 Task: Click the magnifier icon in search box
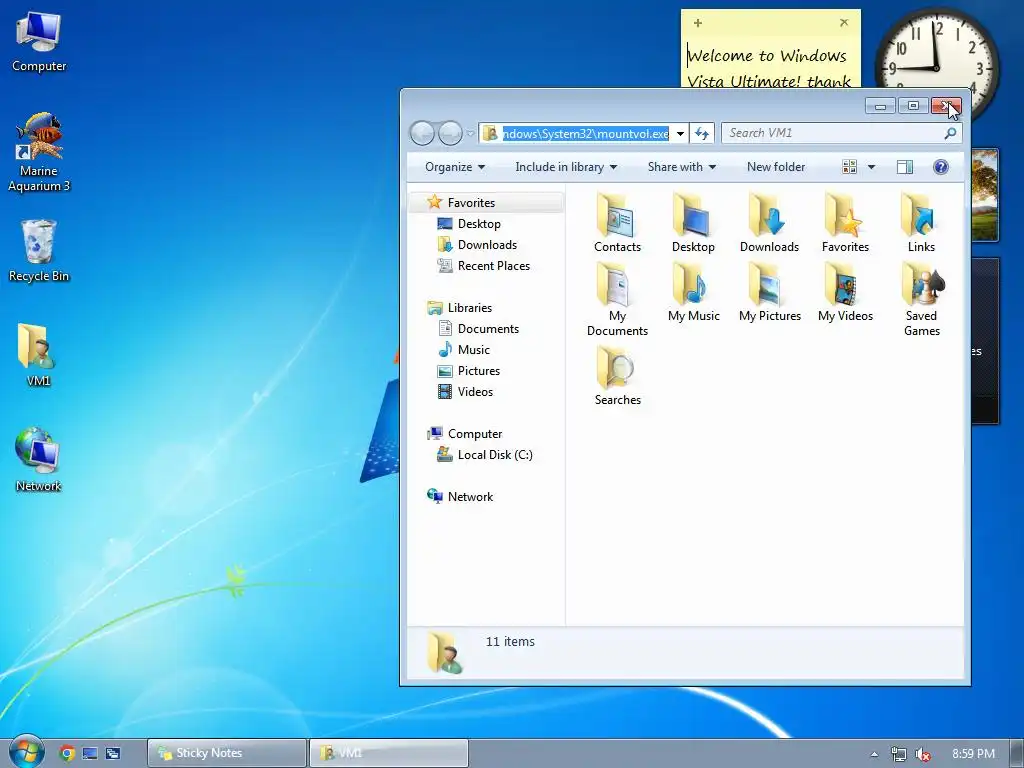(x=950, y=133)
